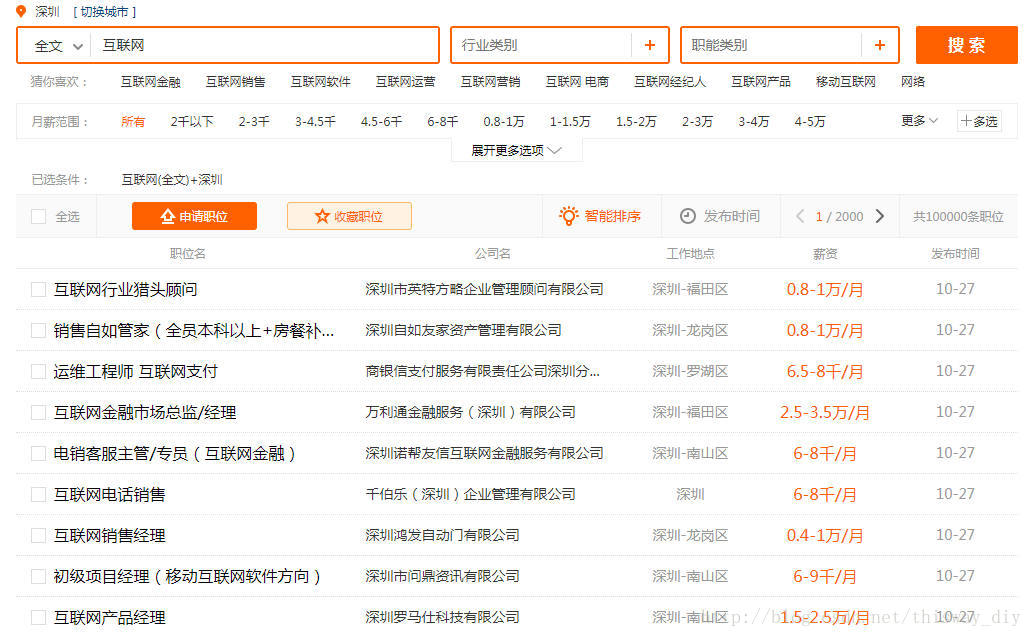Select salary range 2-3万
Image resolution: width=1032 pixels, height=637 pixels.
(697, 122)
